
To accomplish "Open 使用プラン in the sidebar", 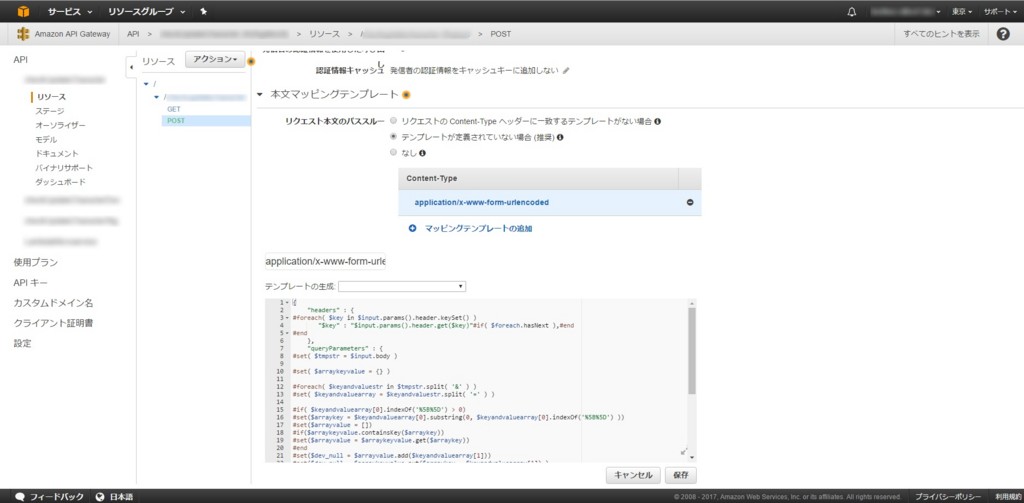I will 35,263.
